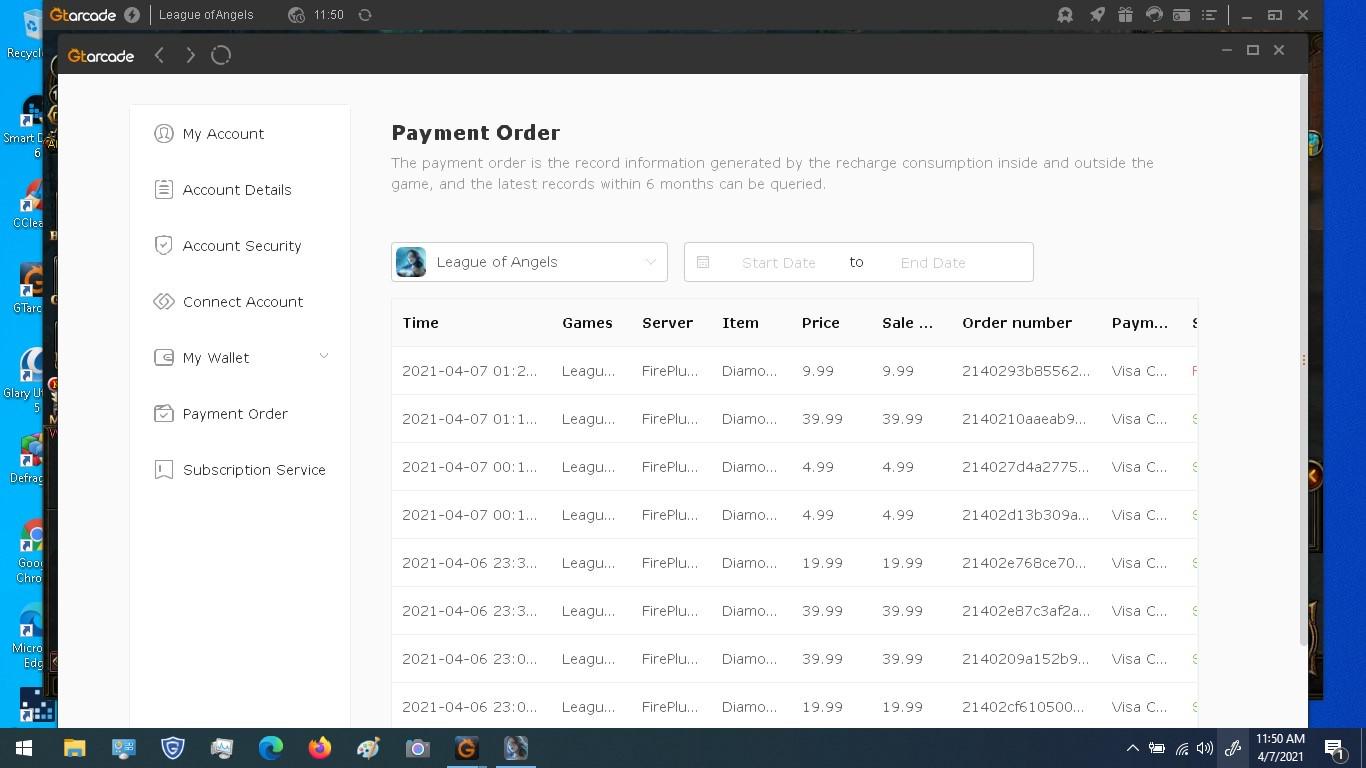
Task: Navigate to Account Details page
Action: 237,189
